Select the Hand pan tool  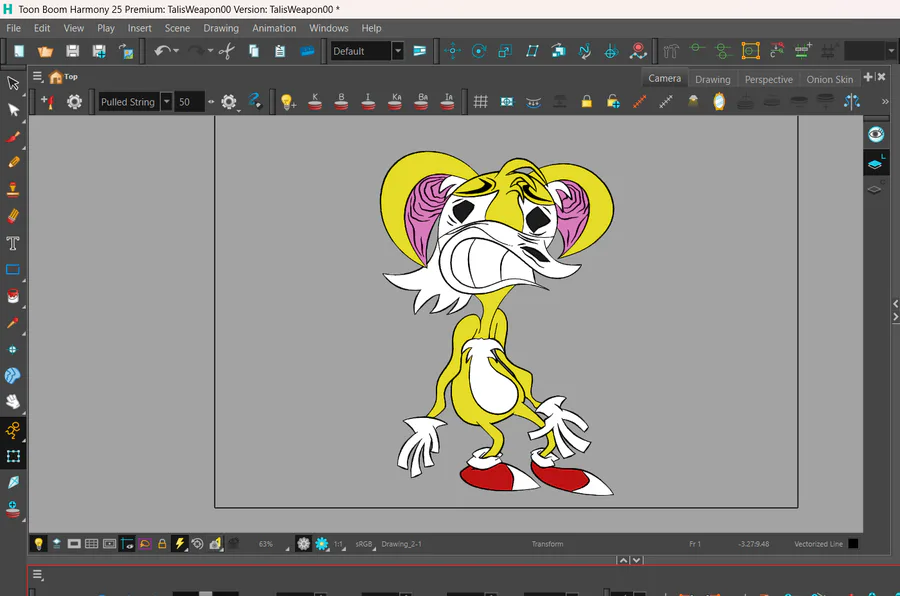13,402
